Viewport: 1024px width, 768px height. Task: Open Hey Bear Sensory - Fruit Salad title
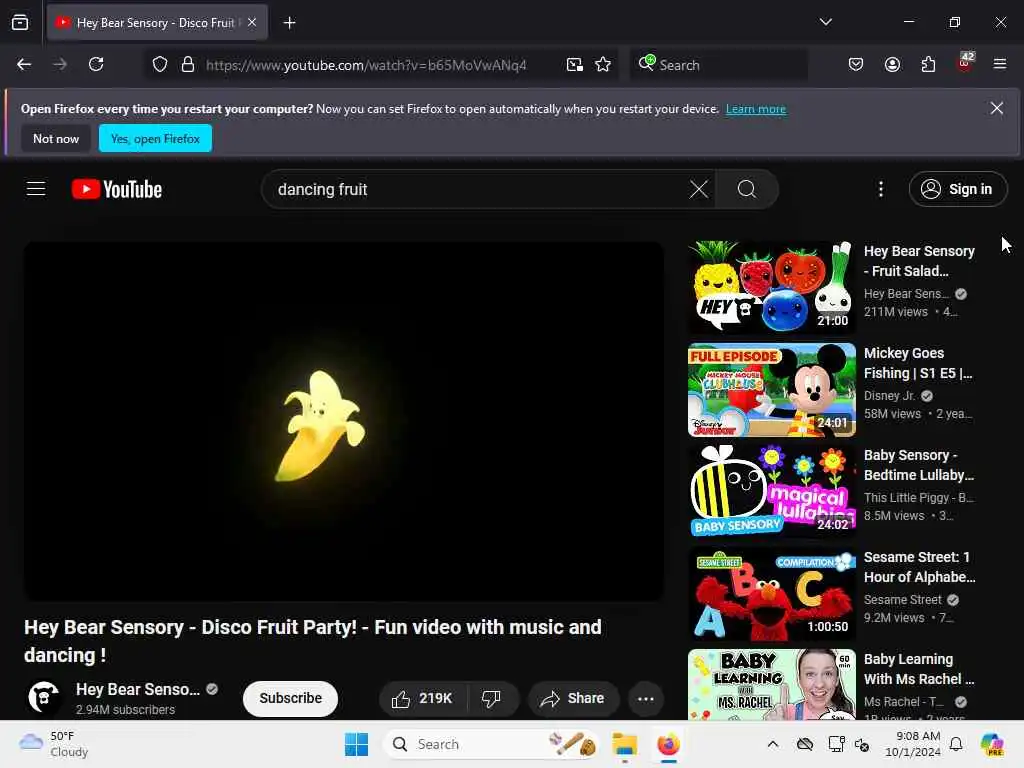[x=919, y=261]
